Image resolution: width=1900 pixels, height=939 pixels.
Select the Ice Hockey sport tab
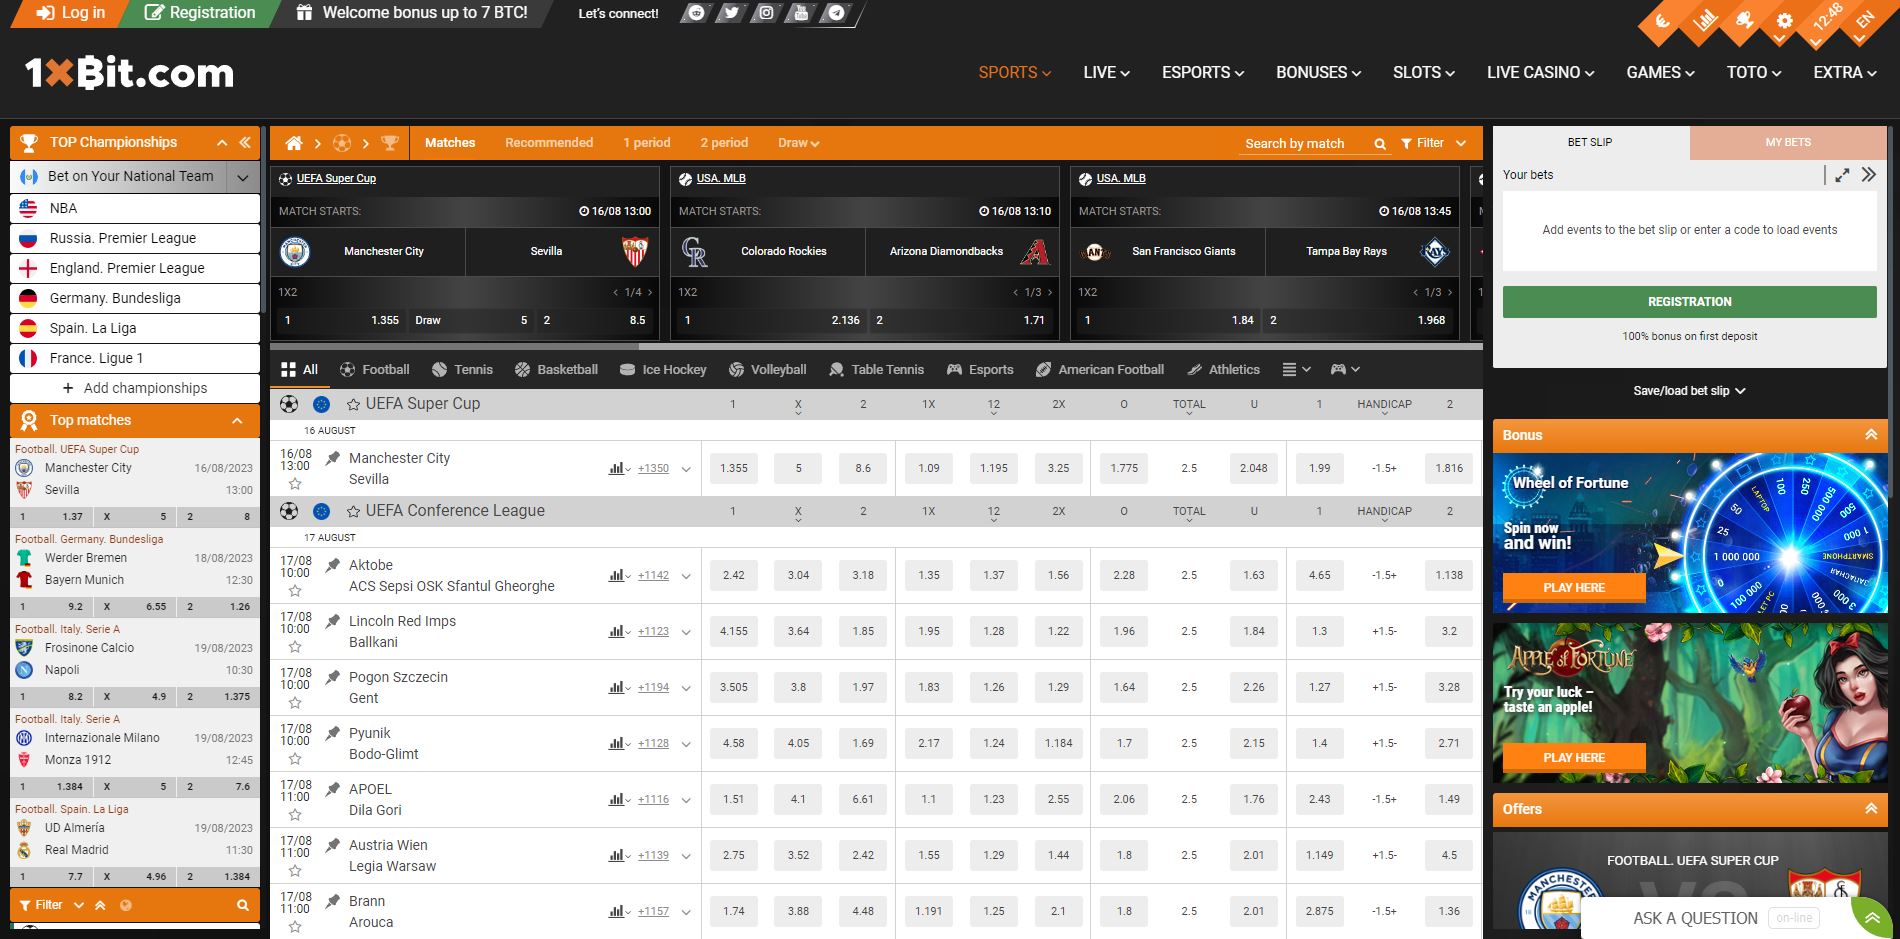click(x=663, y=370)
